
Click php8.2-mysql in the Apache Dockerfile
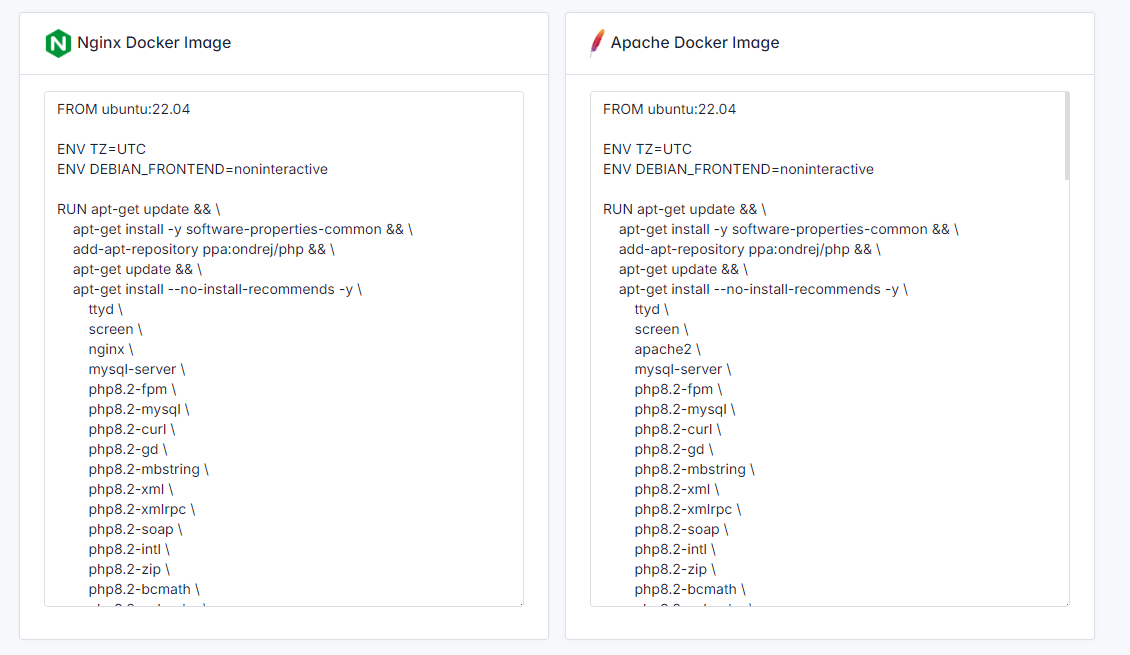(x=685, y=409)
